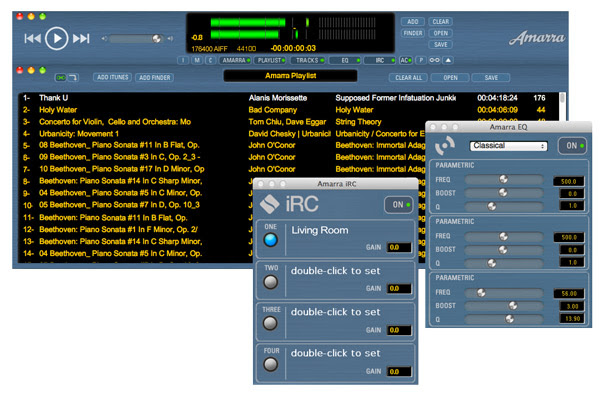600x393 pixels.
Task: Click CLEAR ALL in the playlist window
Action: (408, 78)
